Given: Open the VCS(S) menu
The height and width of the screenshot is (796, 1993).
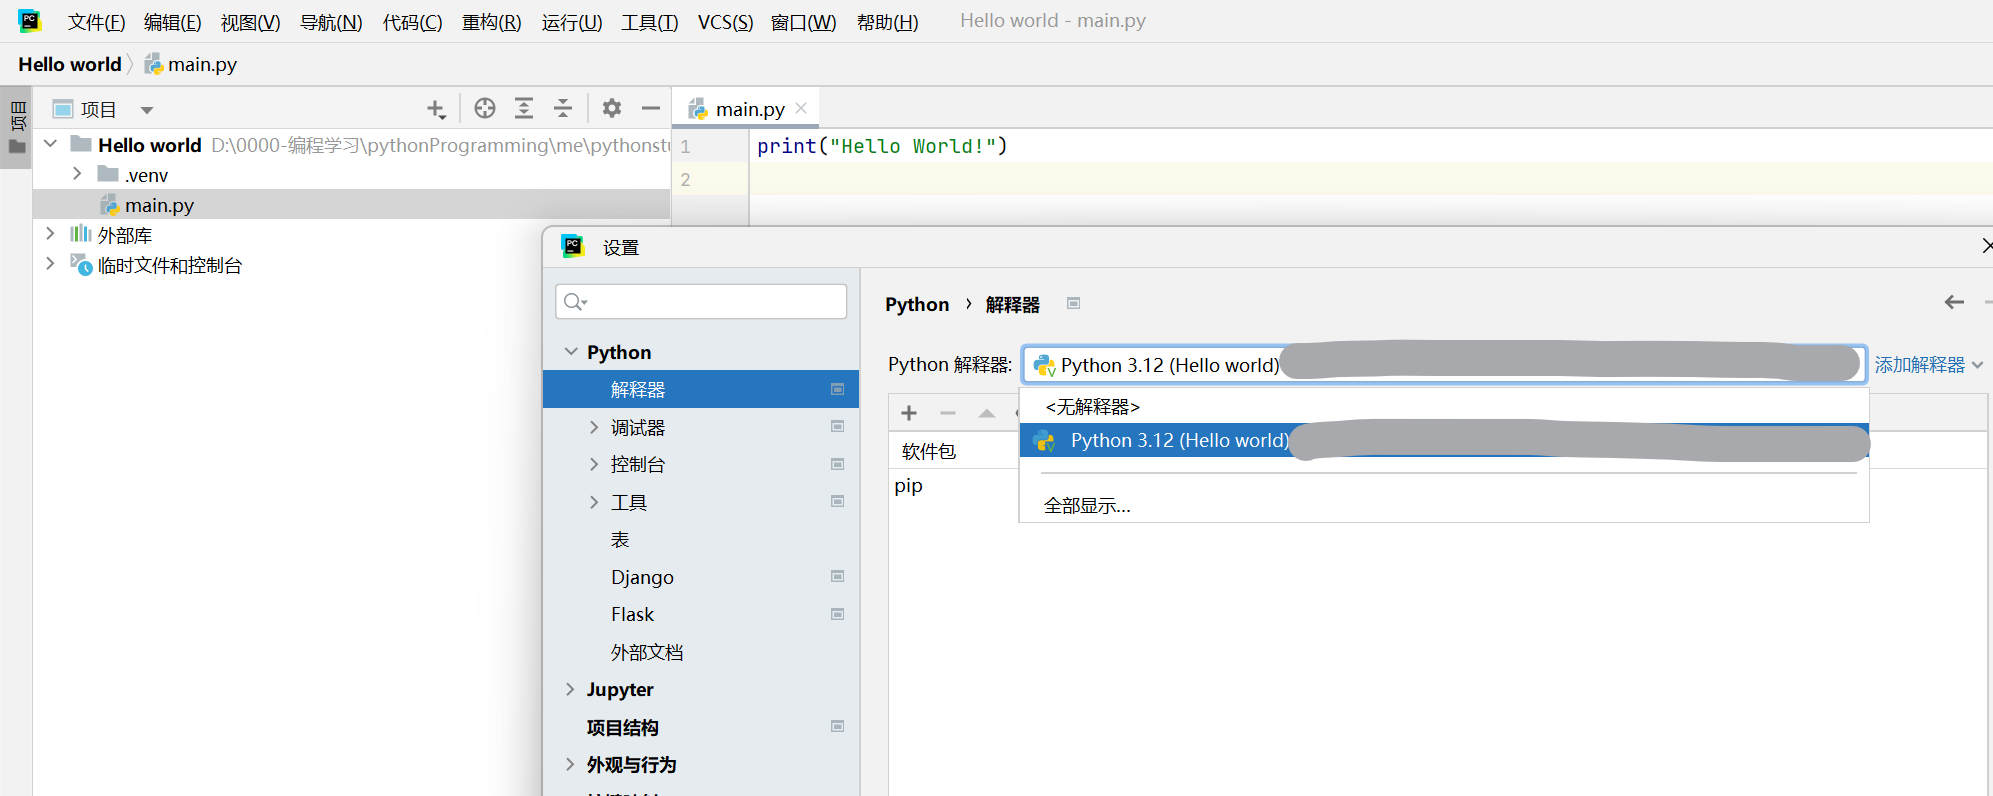Looking at the screenshot, I should pyautogui.click(x=725, y=22).
